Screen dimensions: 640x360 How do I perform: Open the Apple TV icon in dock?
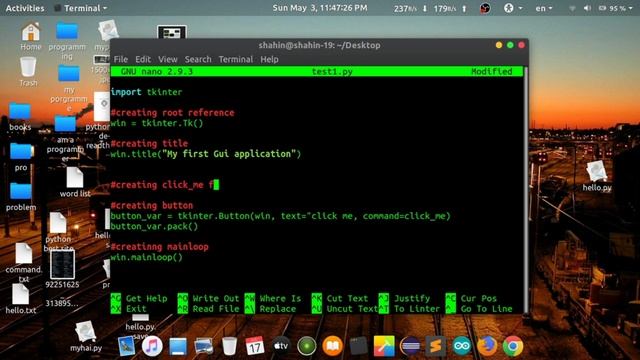click(x=281, y=346)
